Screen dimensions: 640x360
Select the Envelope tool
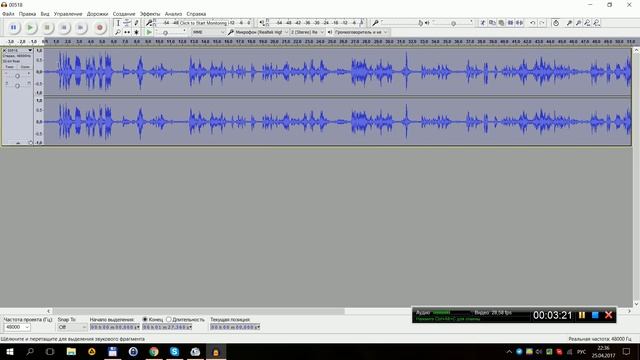127,23
